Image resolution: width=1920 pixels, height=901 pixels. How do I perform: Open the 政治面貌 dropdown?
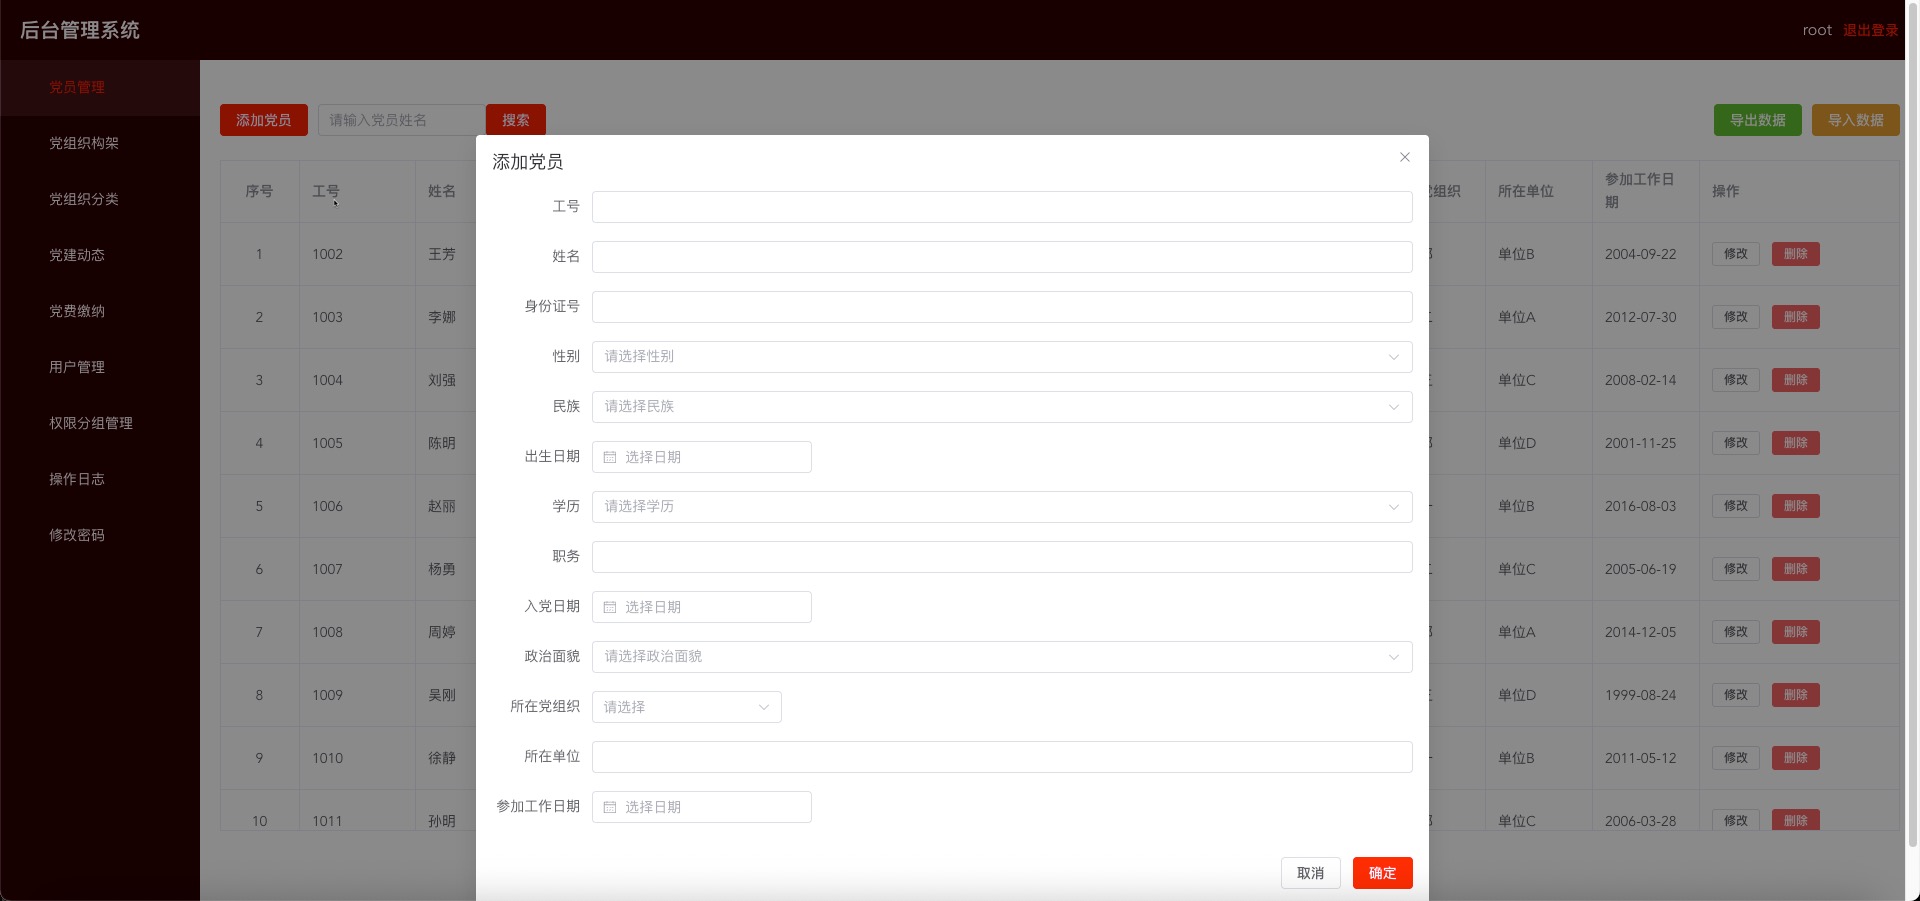tap(1002, 657)
